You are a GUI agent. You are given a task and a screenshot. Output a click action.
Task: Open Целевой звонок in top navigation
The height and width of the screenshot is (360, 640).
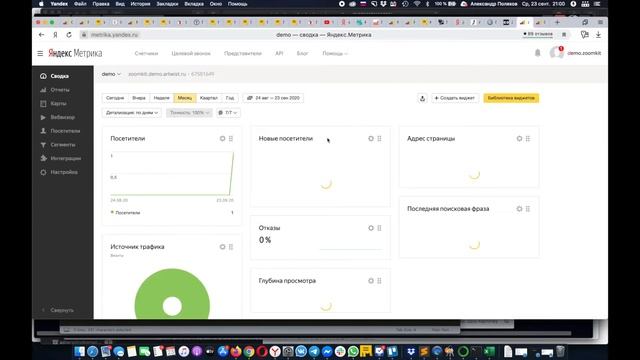pos(191,53)
